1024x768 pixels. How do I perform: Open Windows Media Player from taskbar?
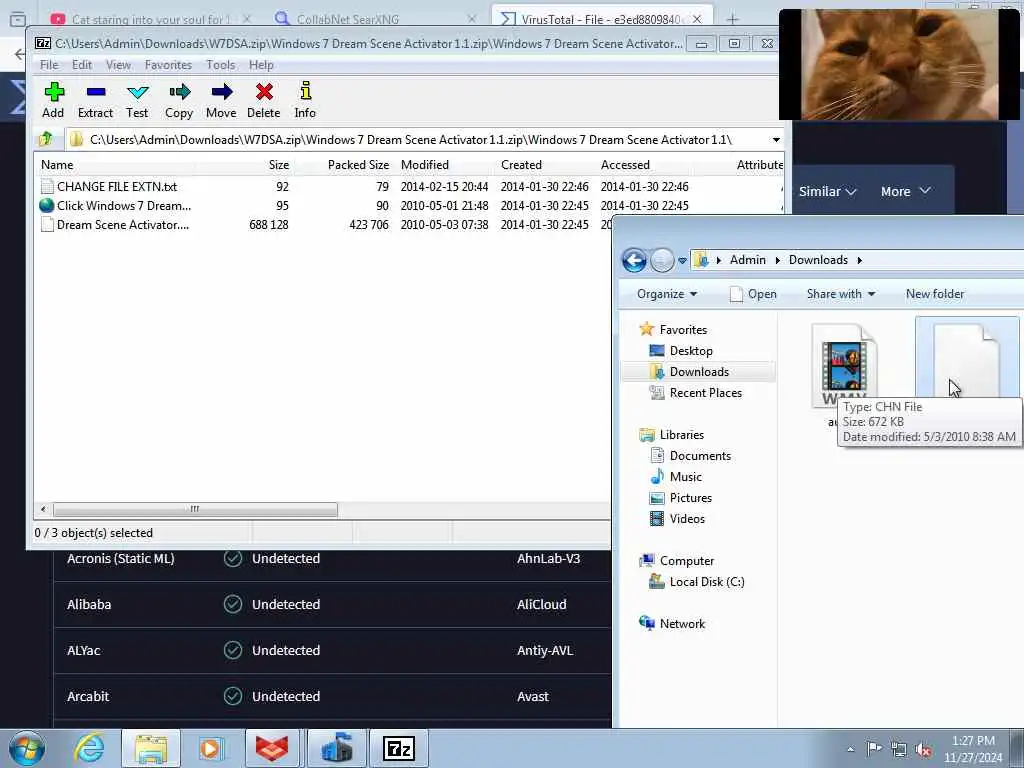(x=211, y=748)
